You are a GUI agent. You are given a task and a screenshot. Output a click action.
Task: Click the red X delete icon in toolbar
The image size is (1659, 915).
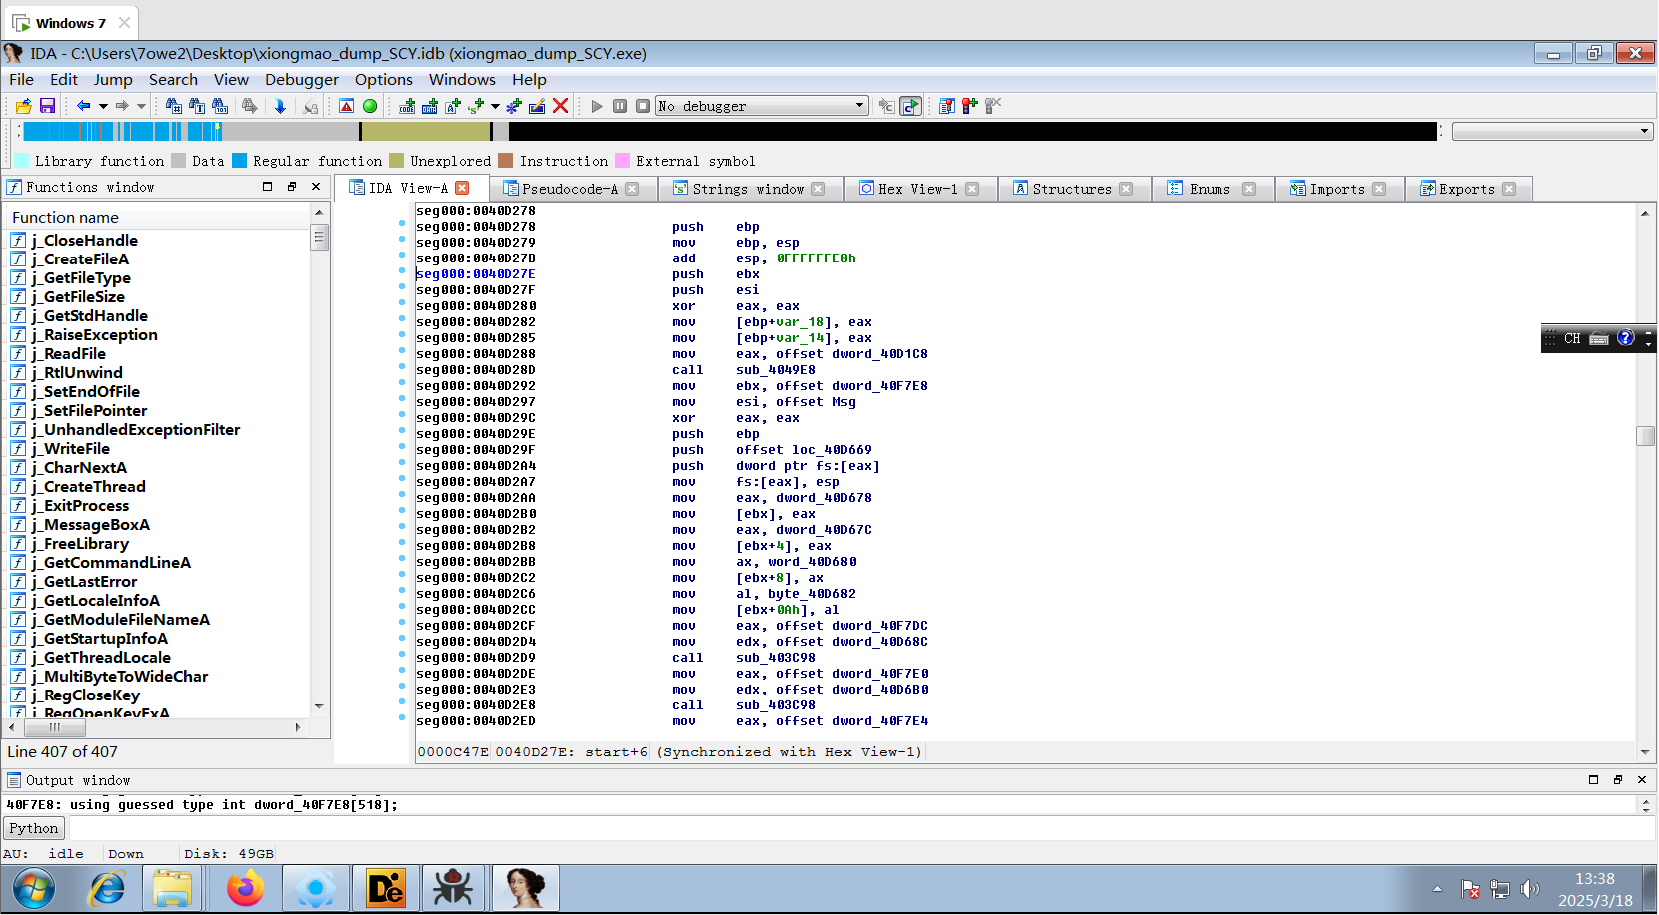point(561,106)
